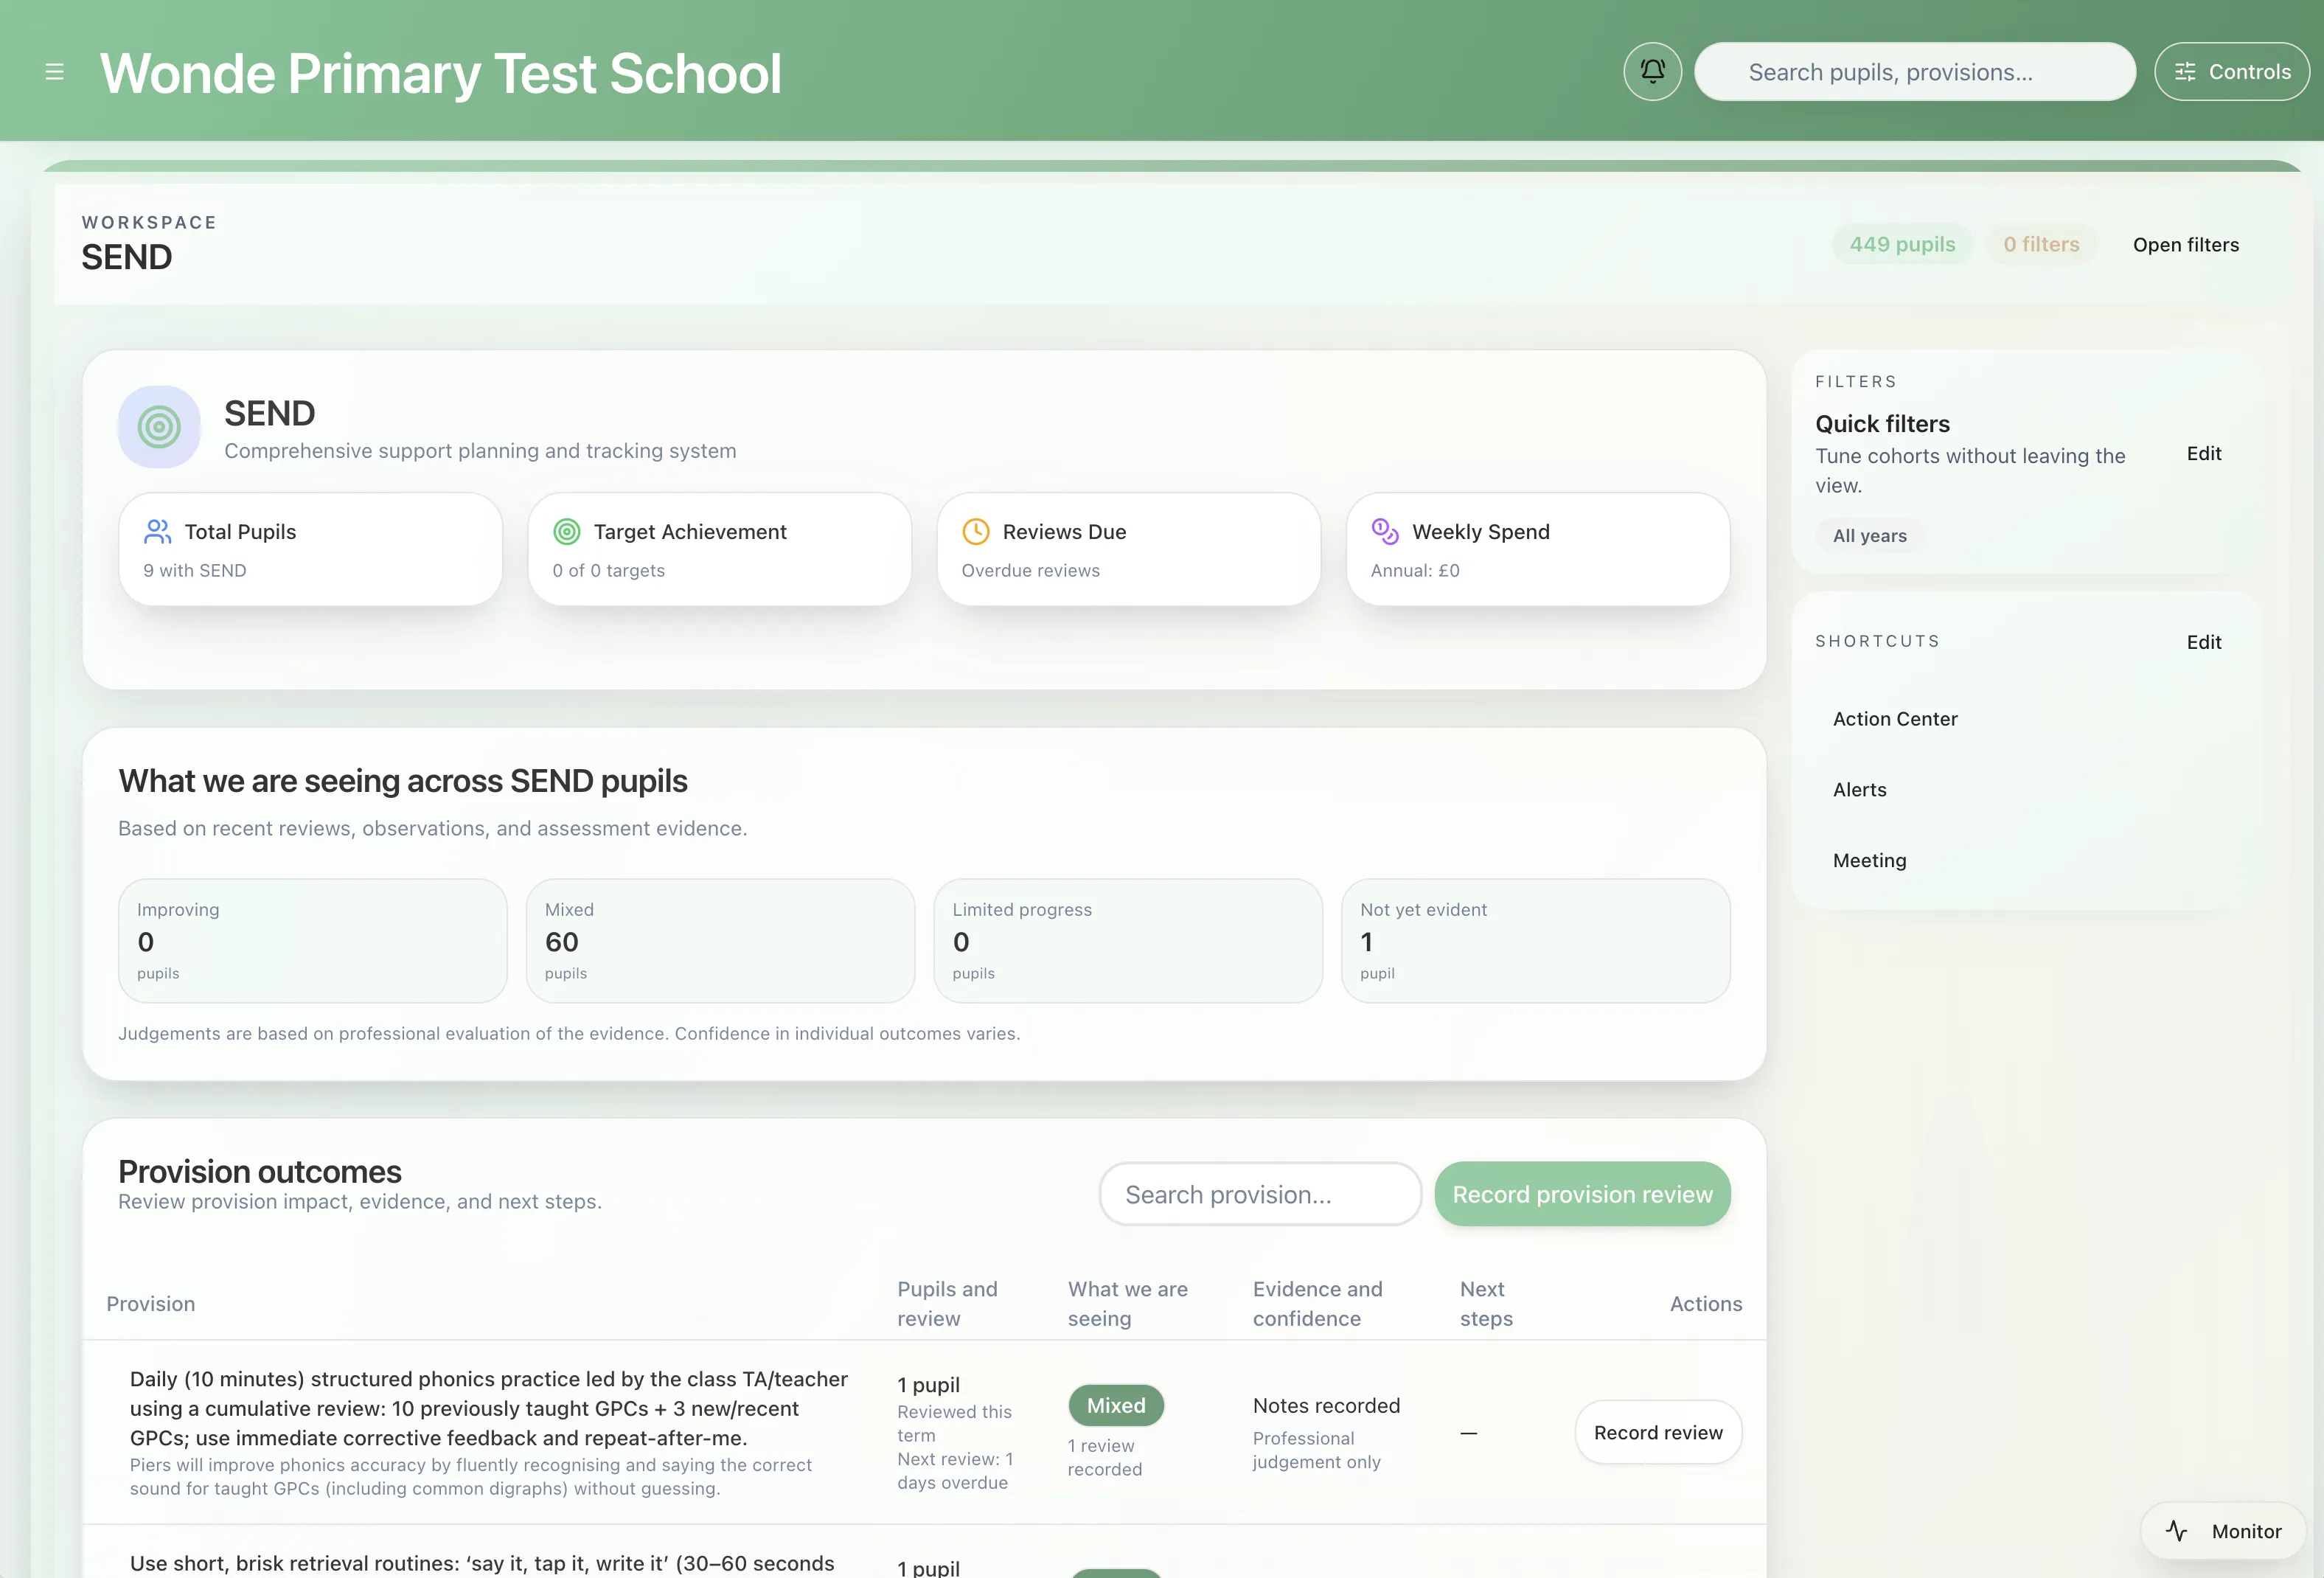
Task: Focus the Search provision field
Action: click(x=1259, y=1194)
